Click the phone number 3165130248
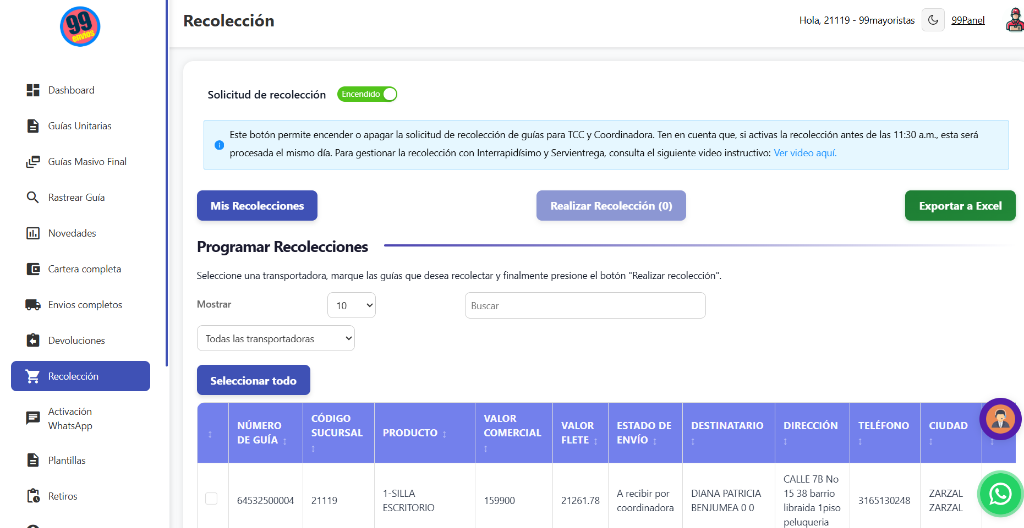 coord(885,501)
